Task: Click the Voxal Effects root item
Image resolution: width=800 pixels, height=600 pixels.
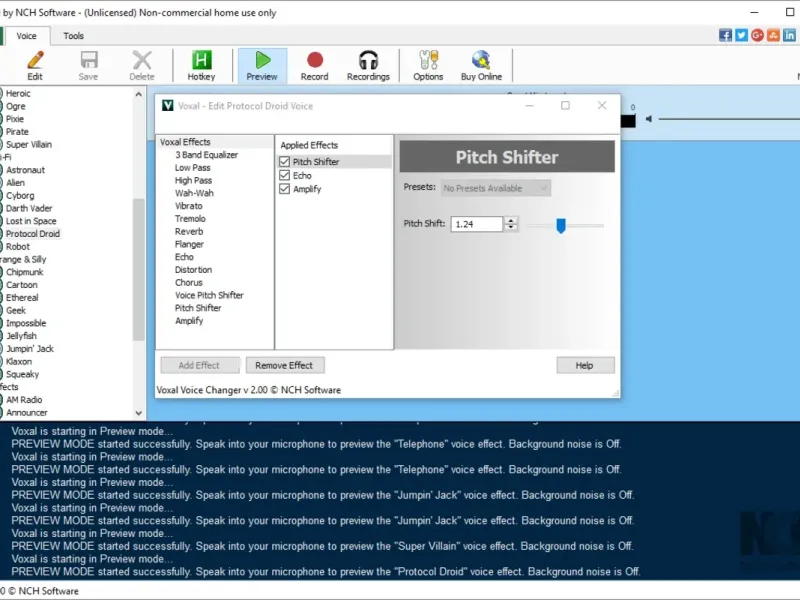Action: pyautogui.click(x=185, y=142)
